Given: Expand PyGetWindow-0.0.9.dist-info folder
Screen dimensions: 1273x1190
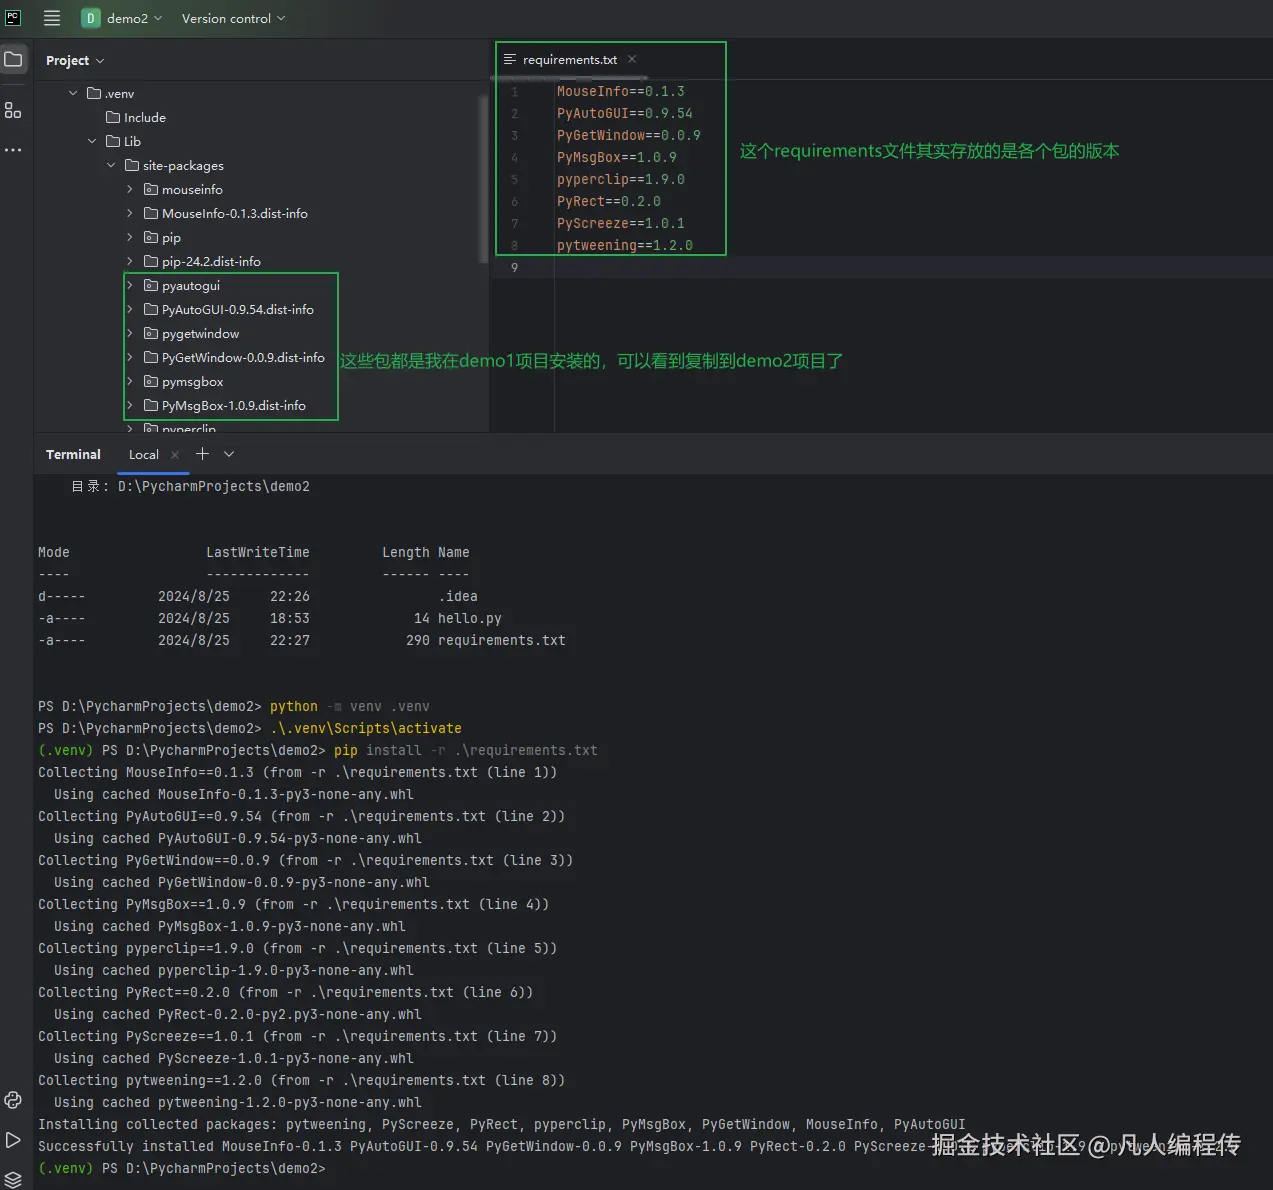Looking at the screenshot, I should coord(130,357).
